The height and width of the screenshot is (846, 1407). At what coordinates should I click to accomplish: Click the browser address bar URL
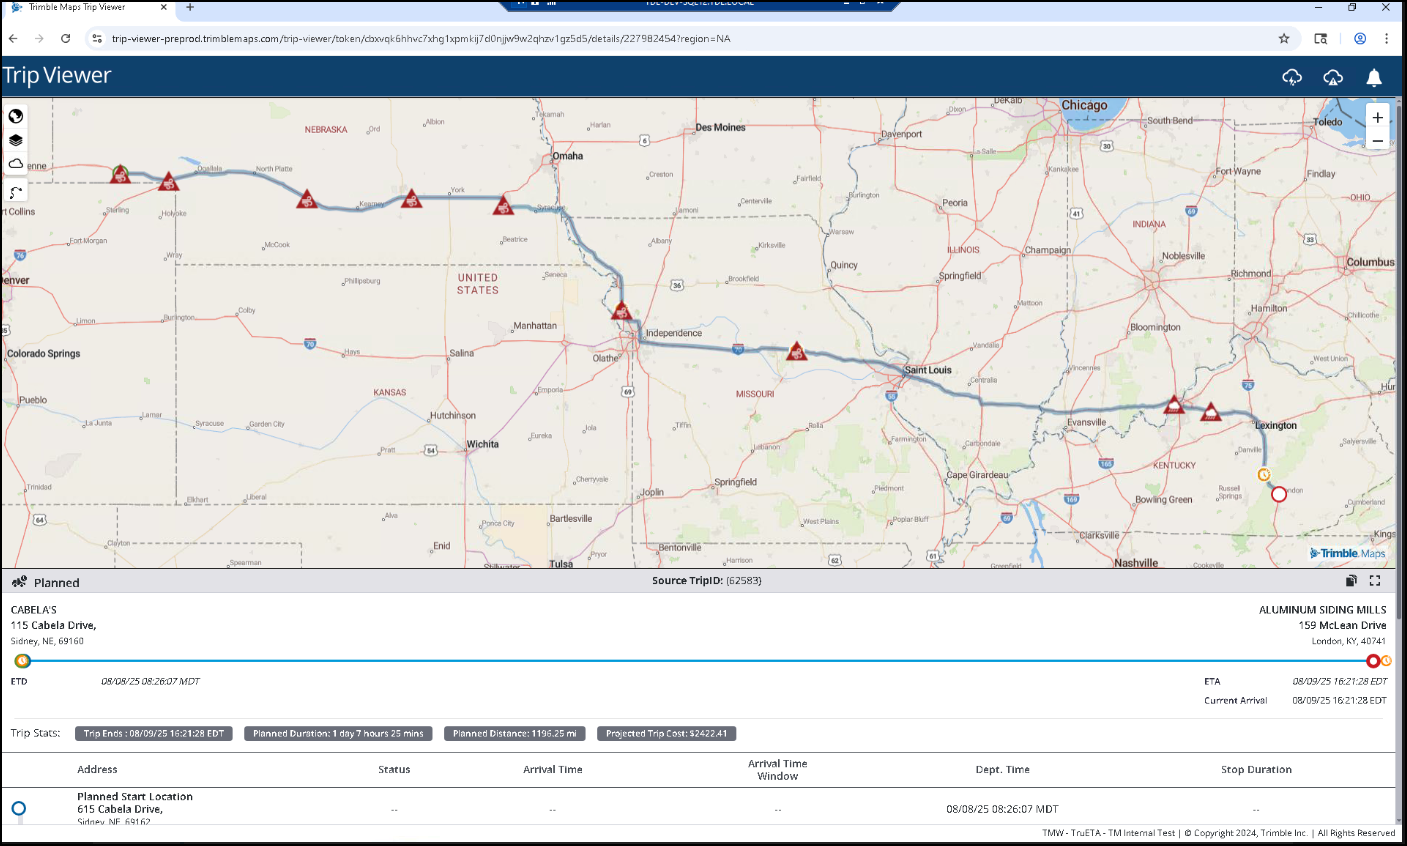(420, 39)
